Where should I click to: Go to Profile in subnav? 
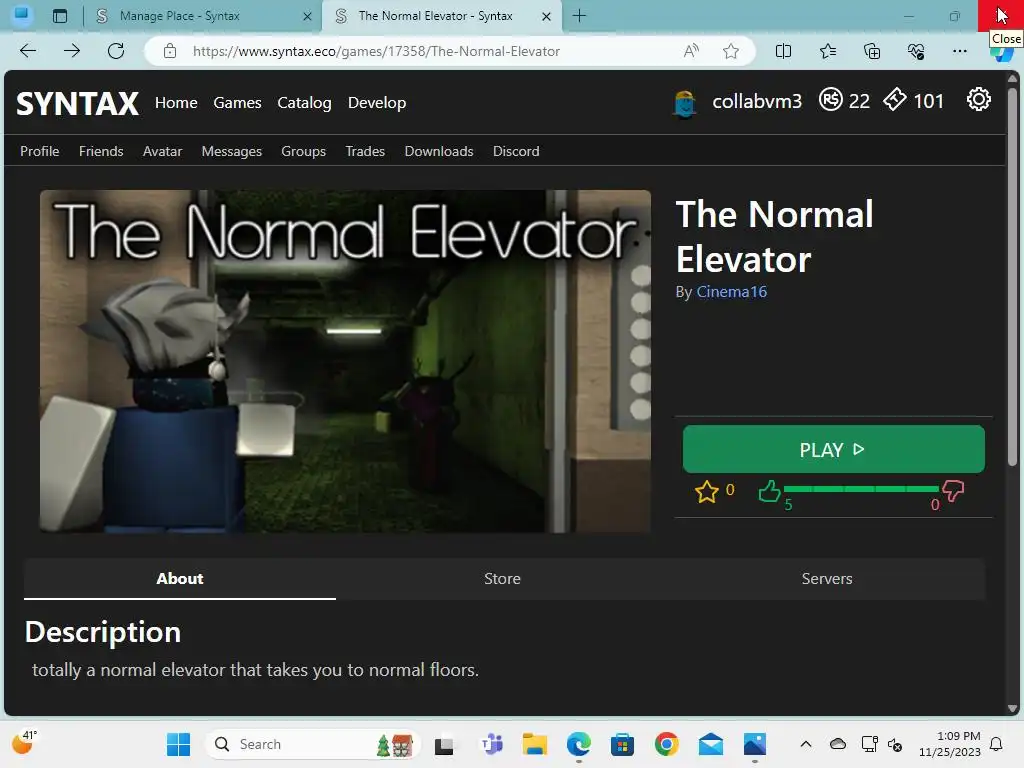click(40, 151)
